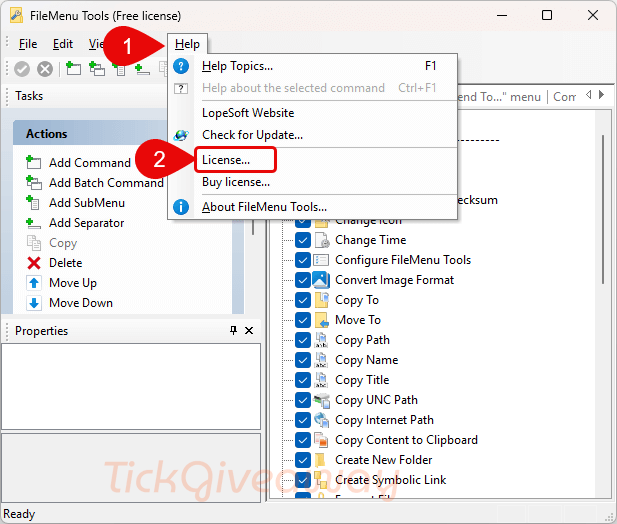Click the Copy Internet Path globe icon
This screenshot has height=524, width=617.
pyautogui.click(x=321, y=420)
